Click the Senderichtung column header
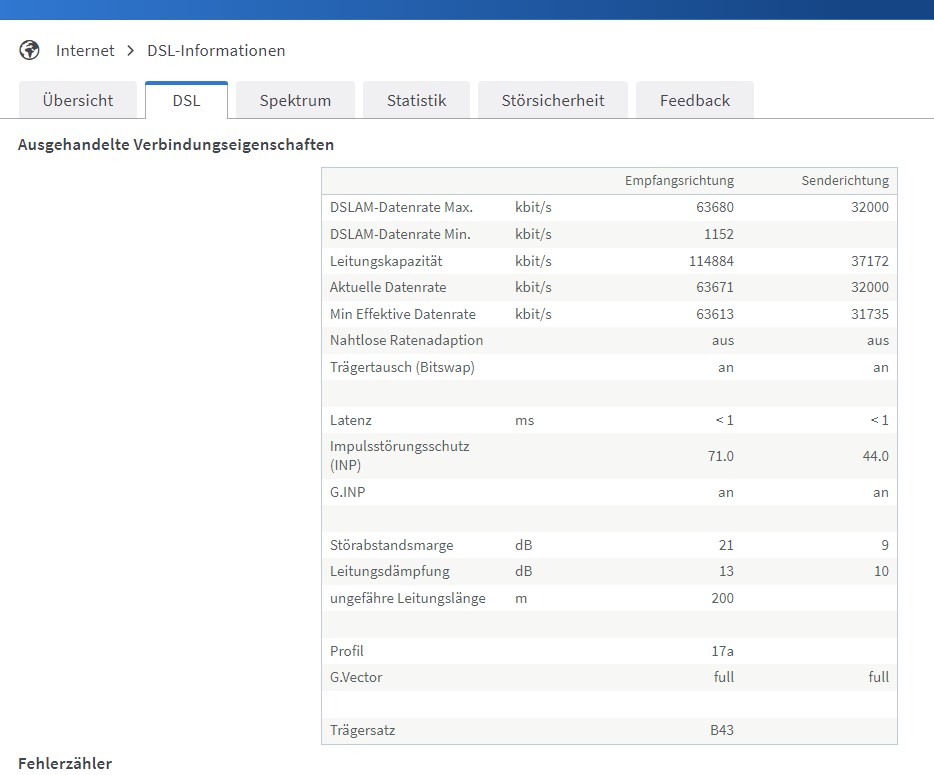Viewport: 934px width, 775px height. tap(845, 181)
